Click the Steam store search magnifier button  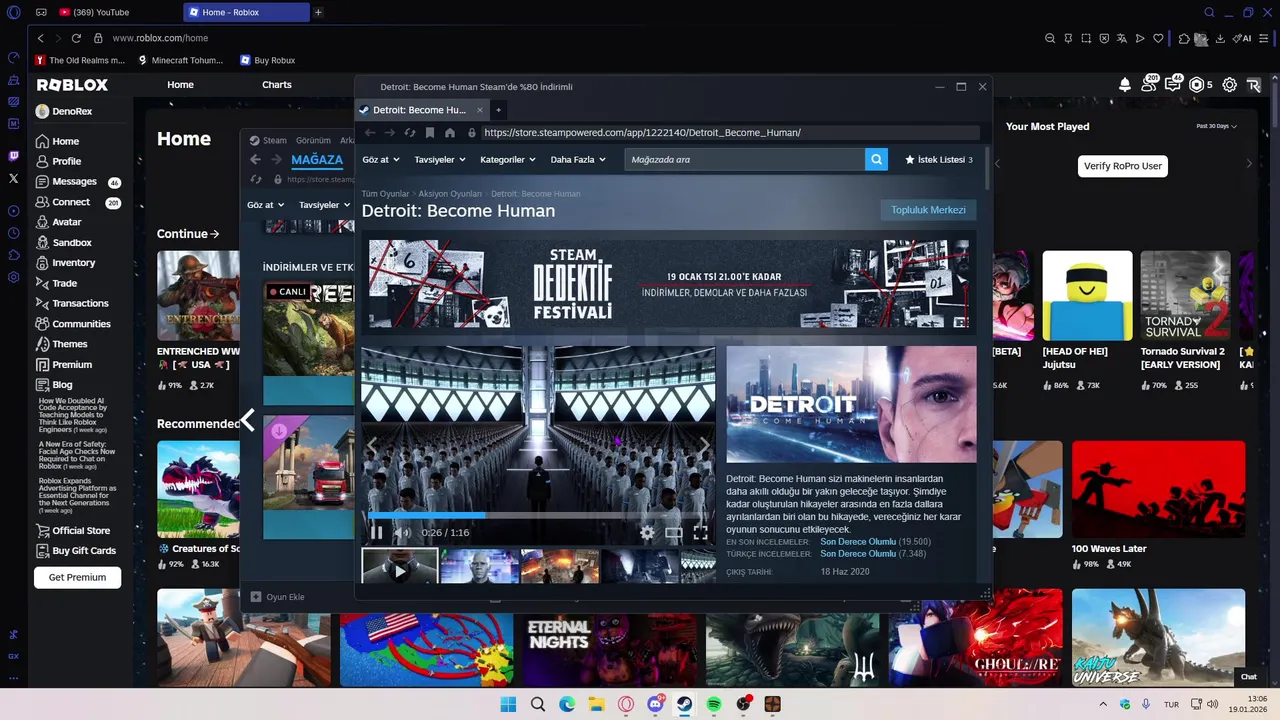point(876,159)
